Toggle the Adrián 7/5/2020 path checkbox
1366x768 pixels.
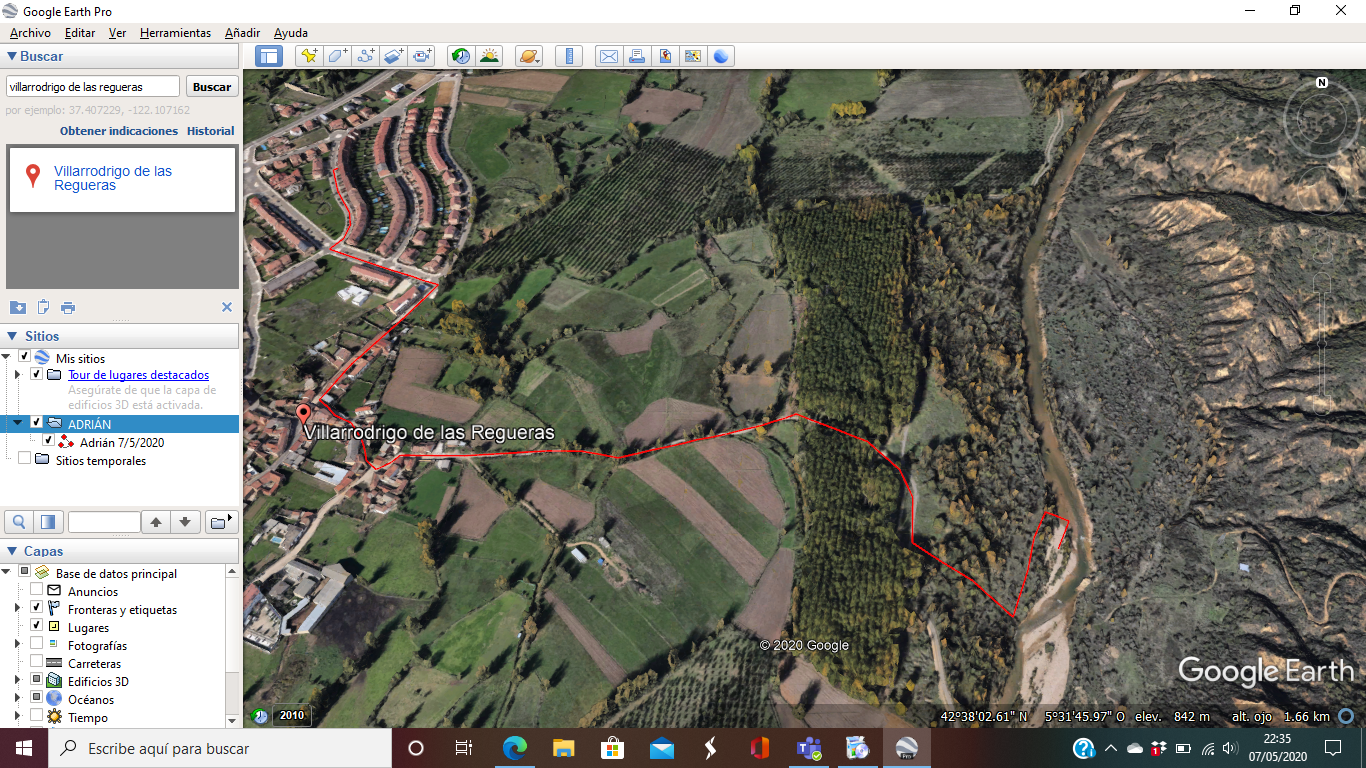[x=48, y=440]
